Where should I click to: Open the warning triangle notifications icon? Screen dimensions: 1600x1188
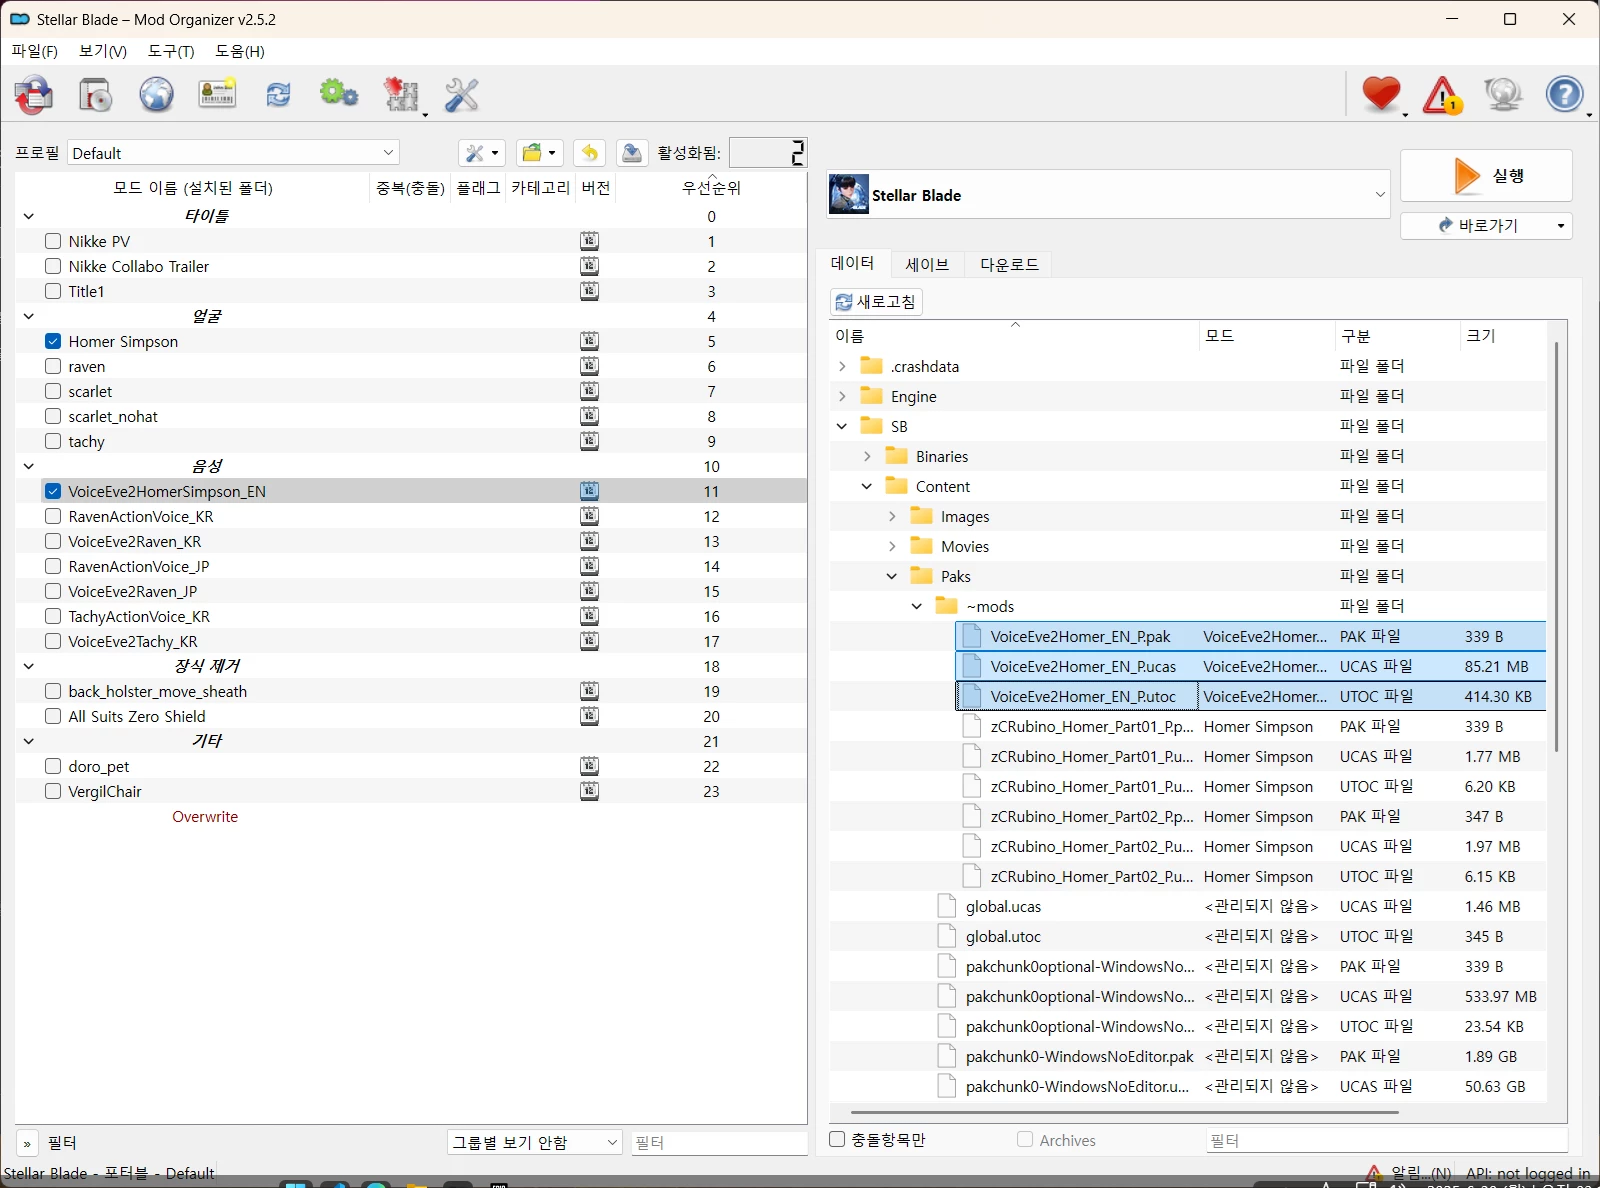click(1443, 95)
